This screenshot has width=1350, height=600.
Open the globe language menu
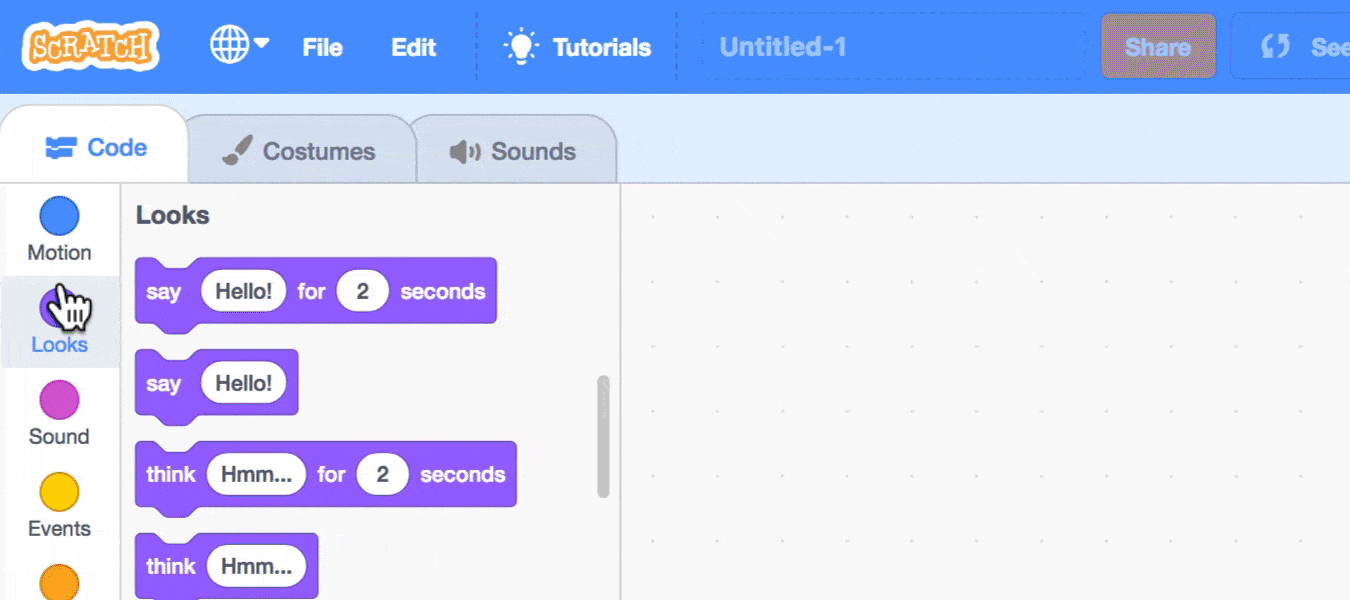coord(239,45)
